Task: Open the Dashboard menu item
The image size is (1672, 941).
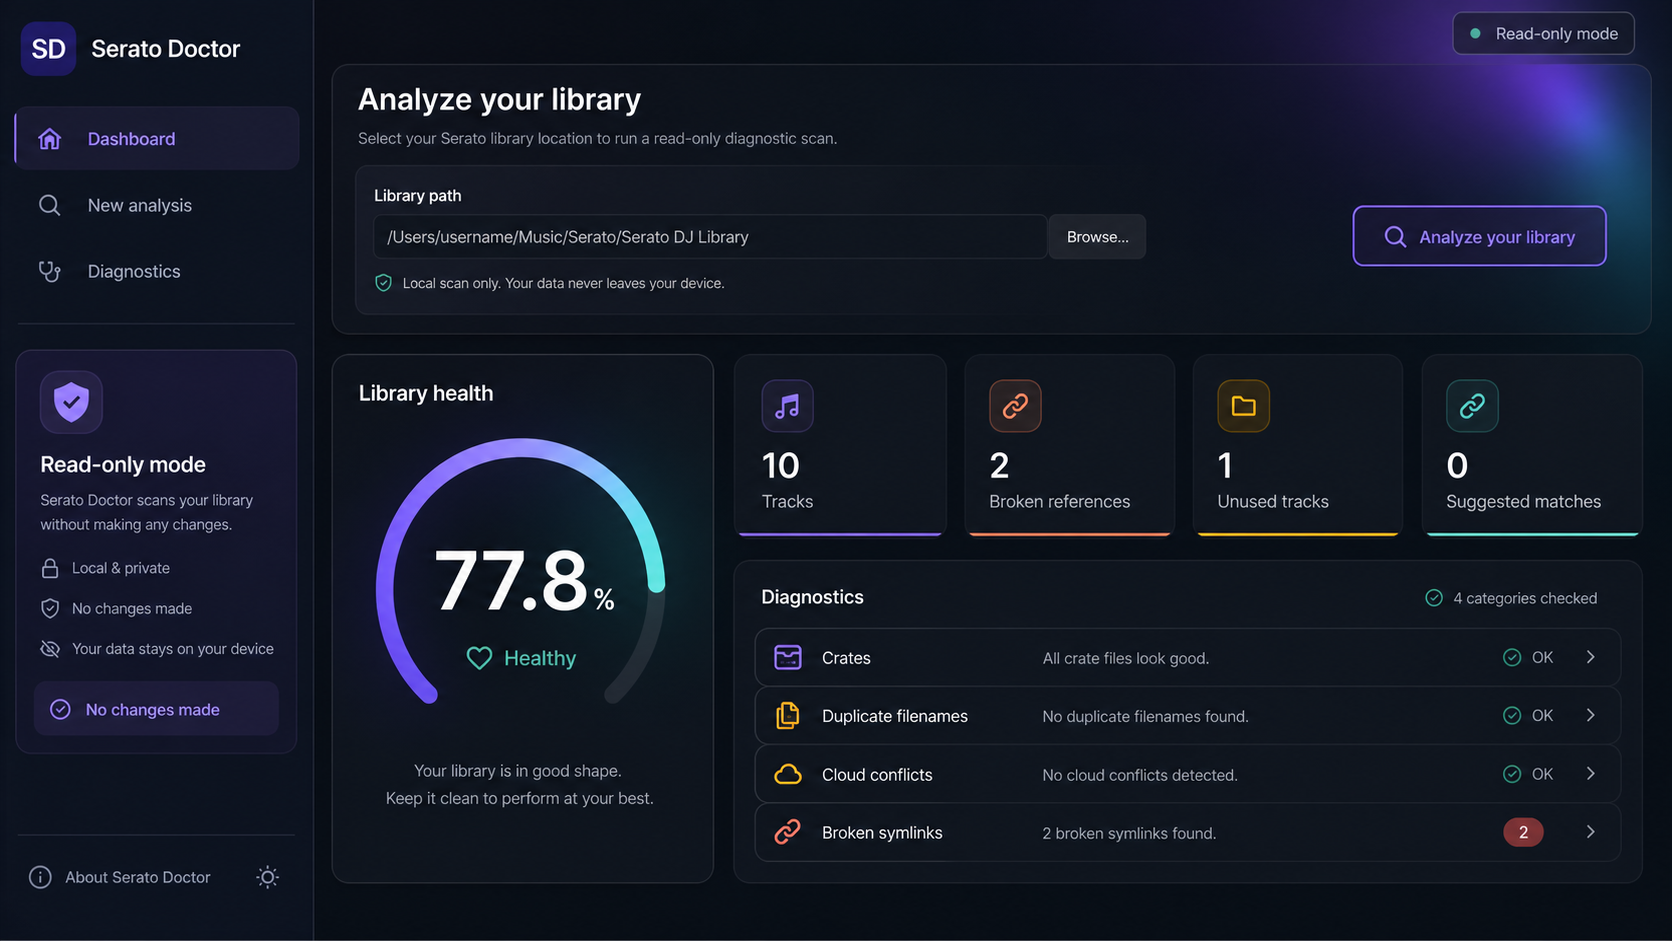Action: click(157, 139)
